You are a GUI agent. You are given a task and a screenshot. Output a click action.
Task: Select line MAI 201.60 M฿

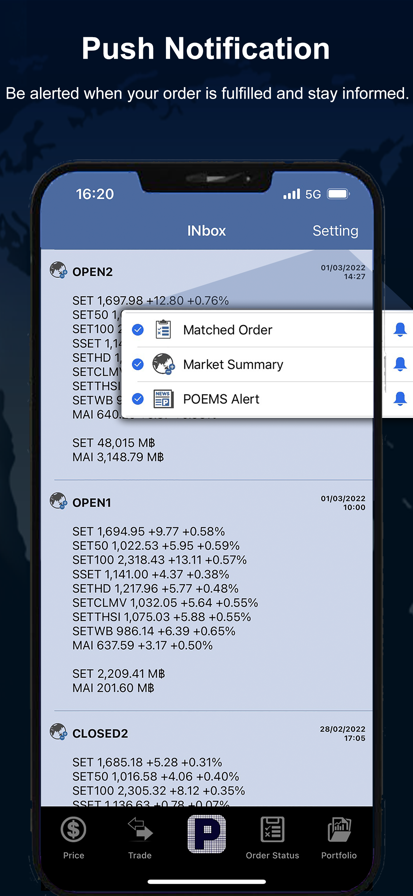(113, 688)
